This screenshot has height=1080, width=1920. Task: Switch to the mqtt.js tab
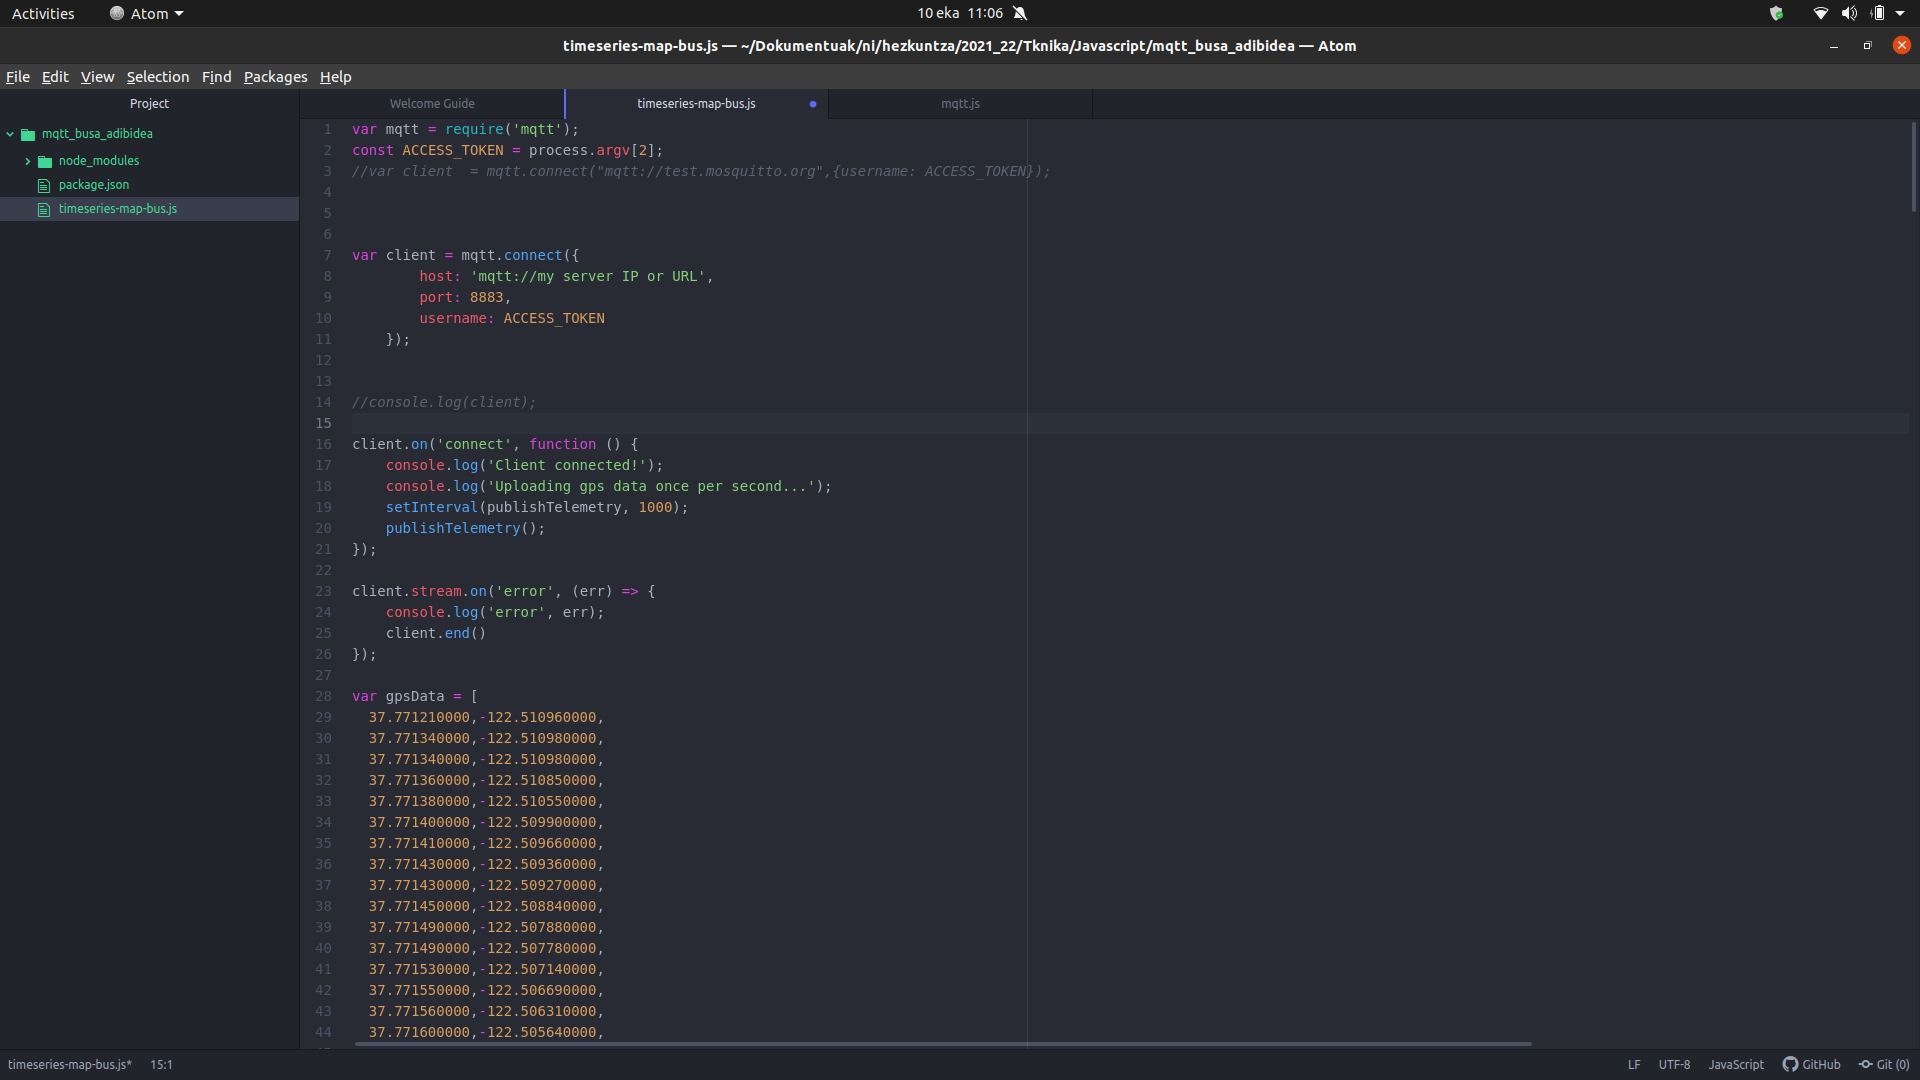coord(960,104)
